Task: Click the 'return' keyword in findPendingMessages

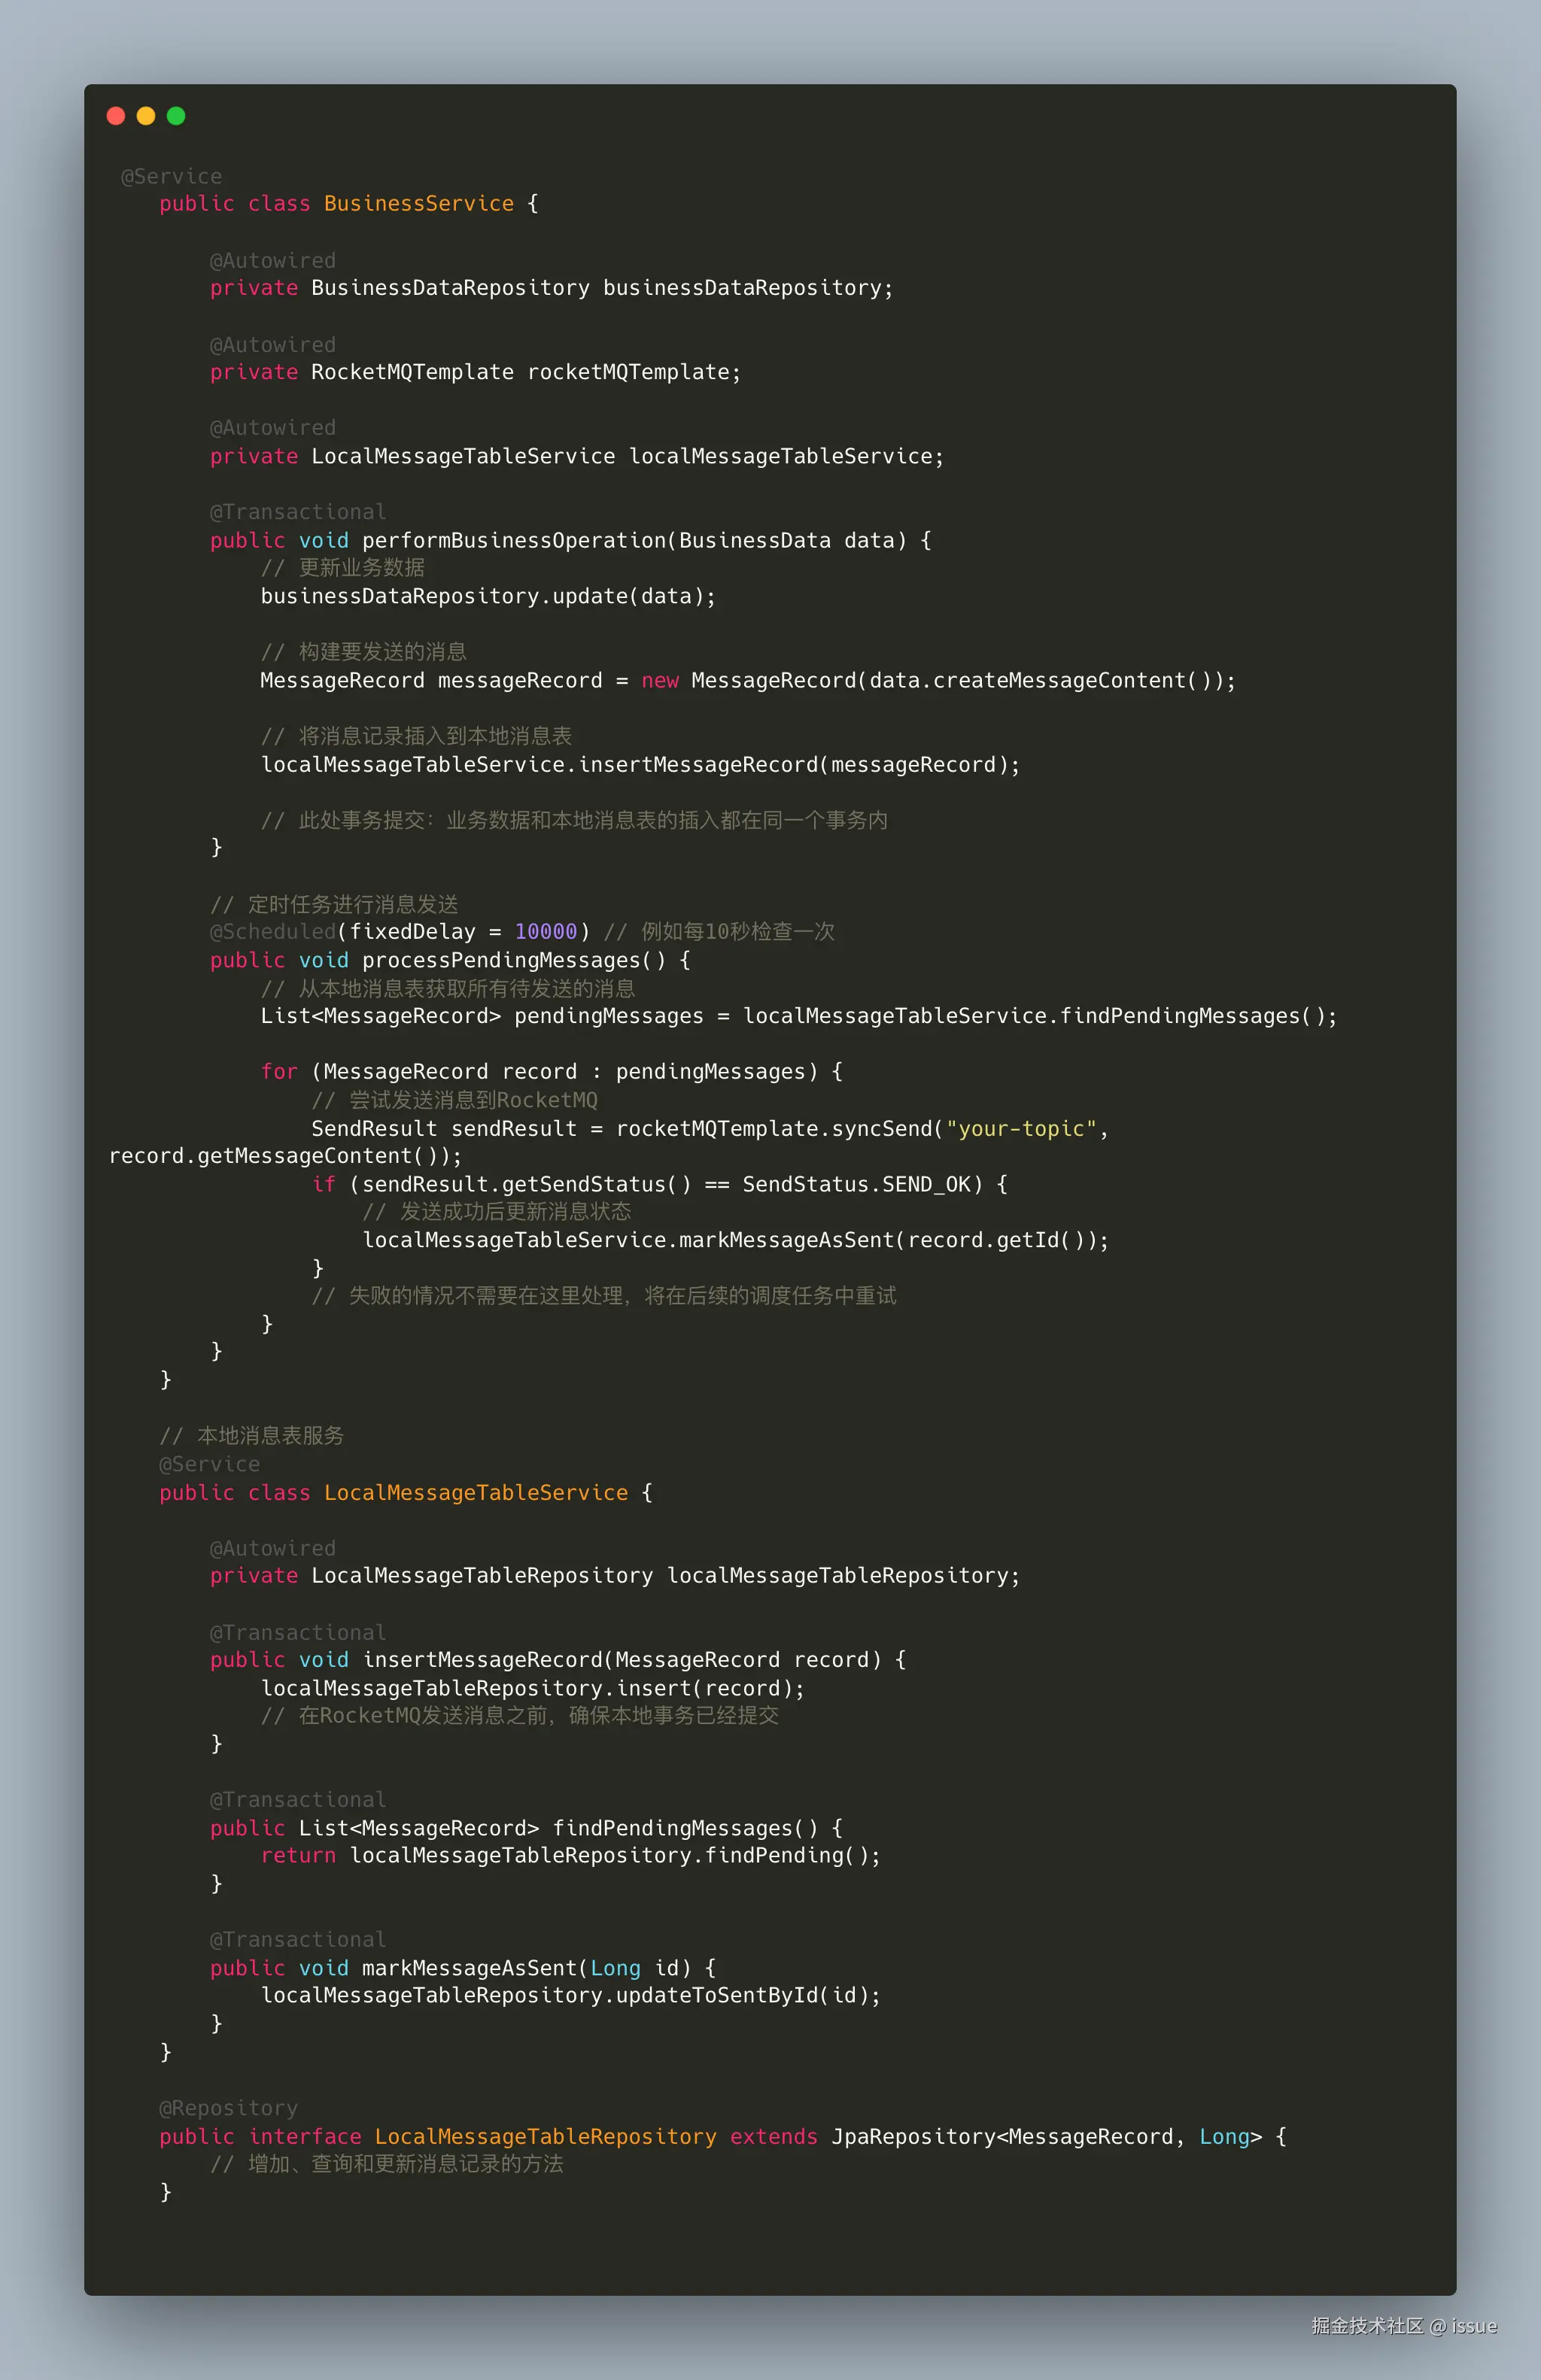Action: (x=298, y=1856)
